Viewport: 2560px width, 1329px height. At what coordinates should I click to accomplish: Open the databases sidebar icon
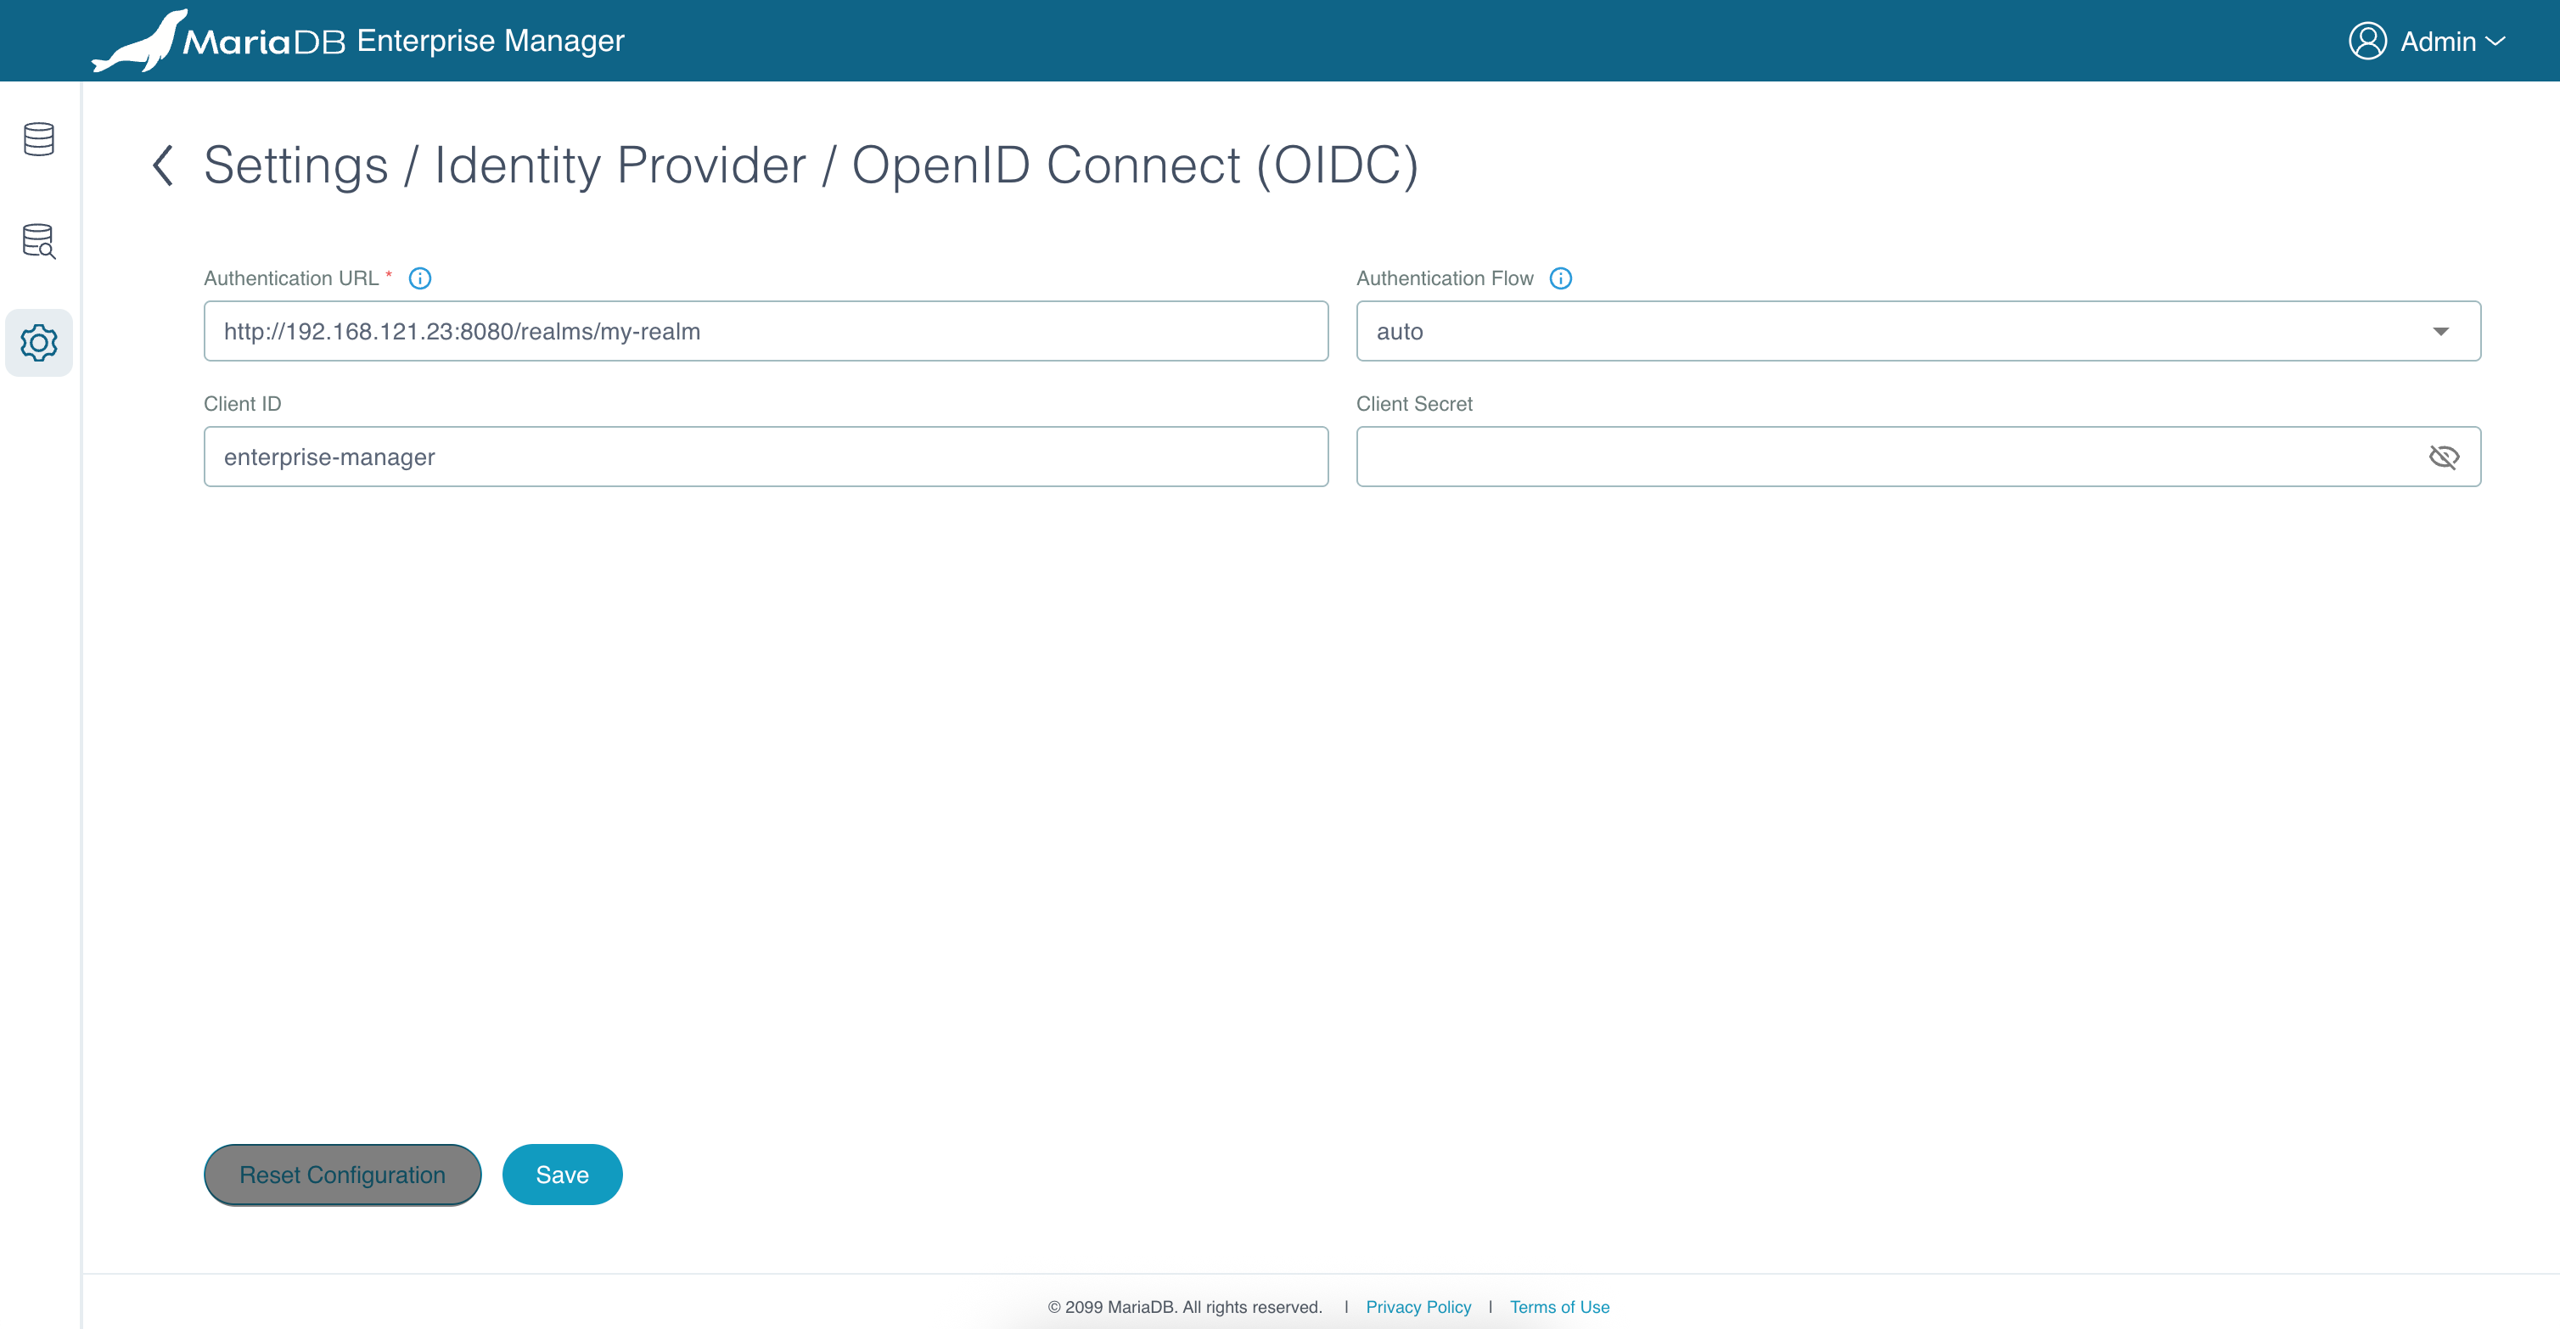[39, 139]
